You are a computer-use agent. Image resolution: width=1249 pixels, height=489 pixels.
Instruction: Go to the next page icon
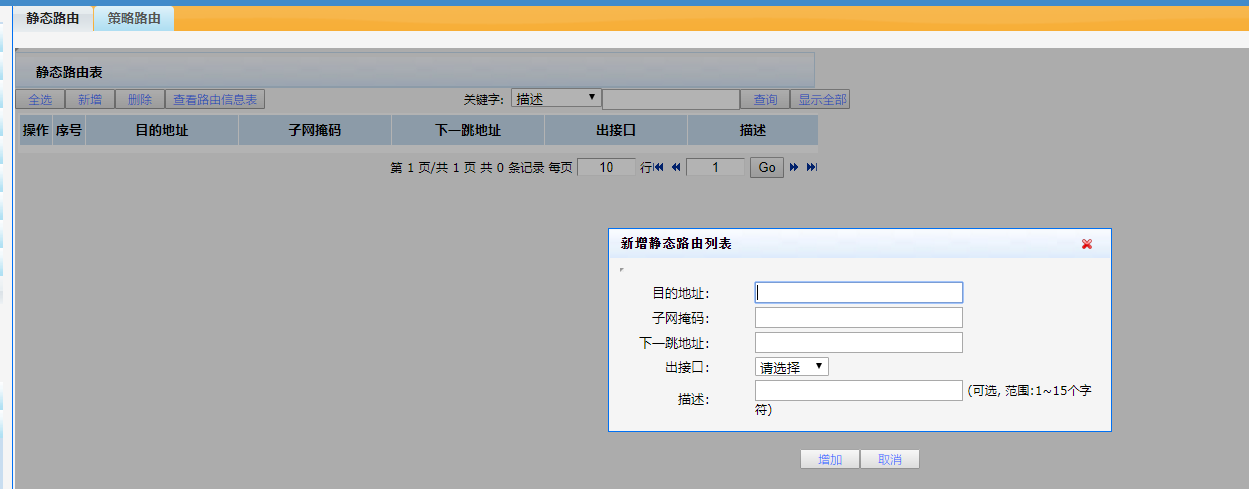click(795, 168)
